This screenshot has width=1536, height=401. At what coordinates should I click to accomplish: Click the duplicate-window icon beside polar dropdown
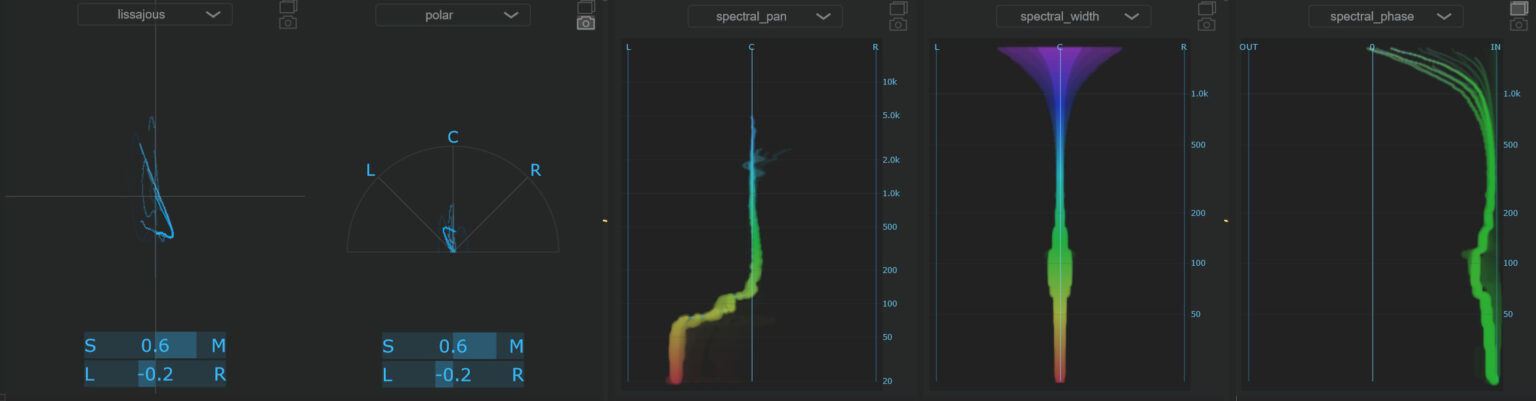tap(586, 7)
